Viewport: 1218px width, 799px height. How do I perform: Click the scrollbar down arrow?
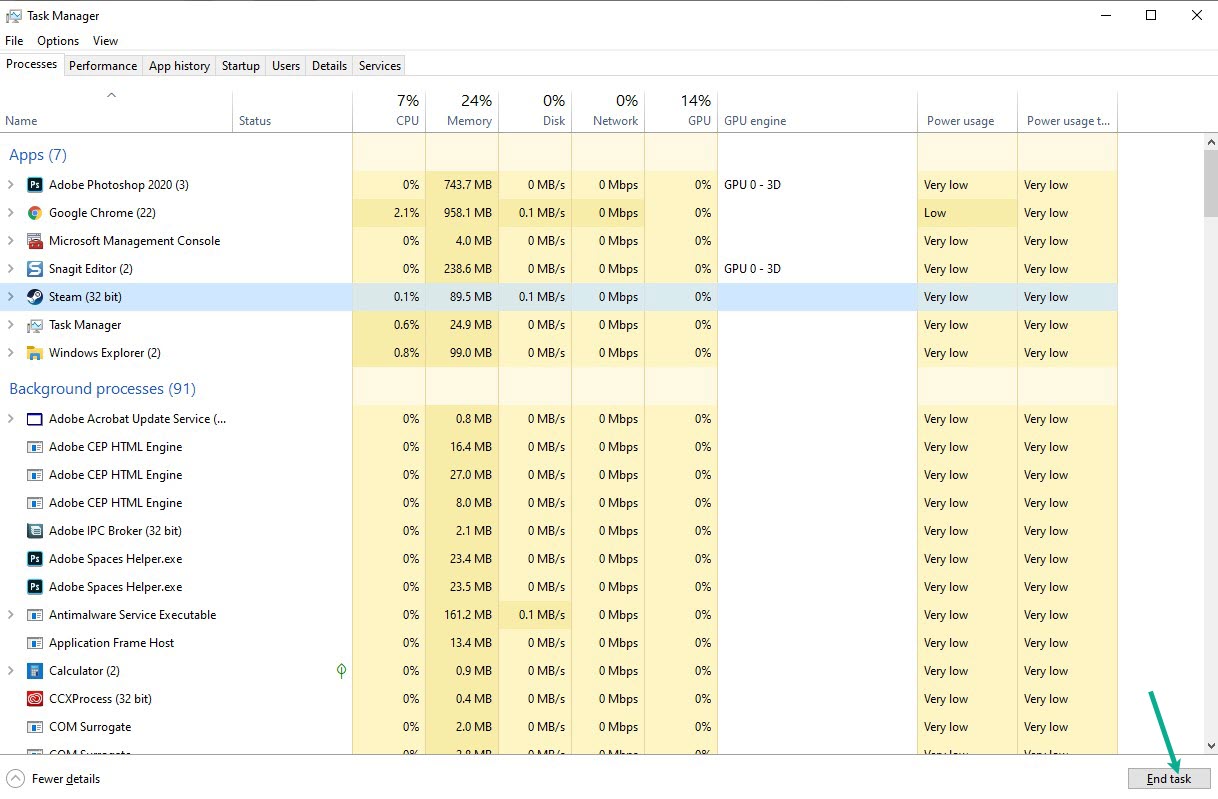(x=1210, y=745)
